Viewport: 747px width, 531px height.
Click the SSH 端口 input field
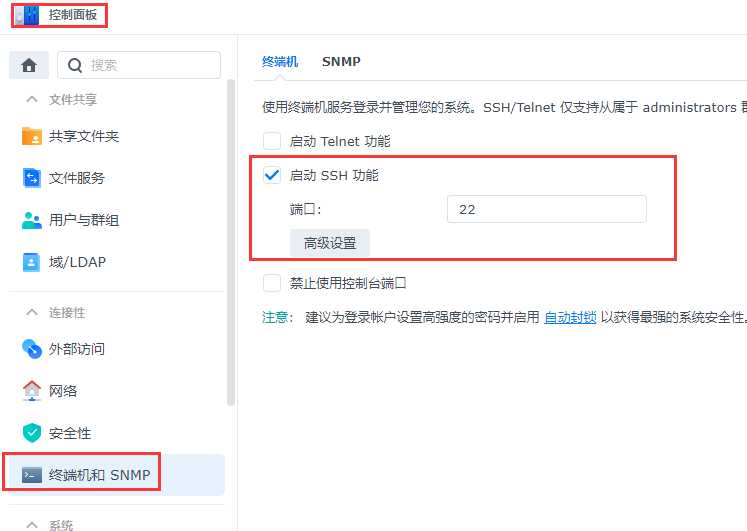coord(546,209)
